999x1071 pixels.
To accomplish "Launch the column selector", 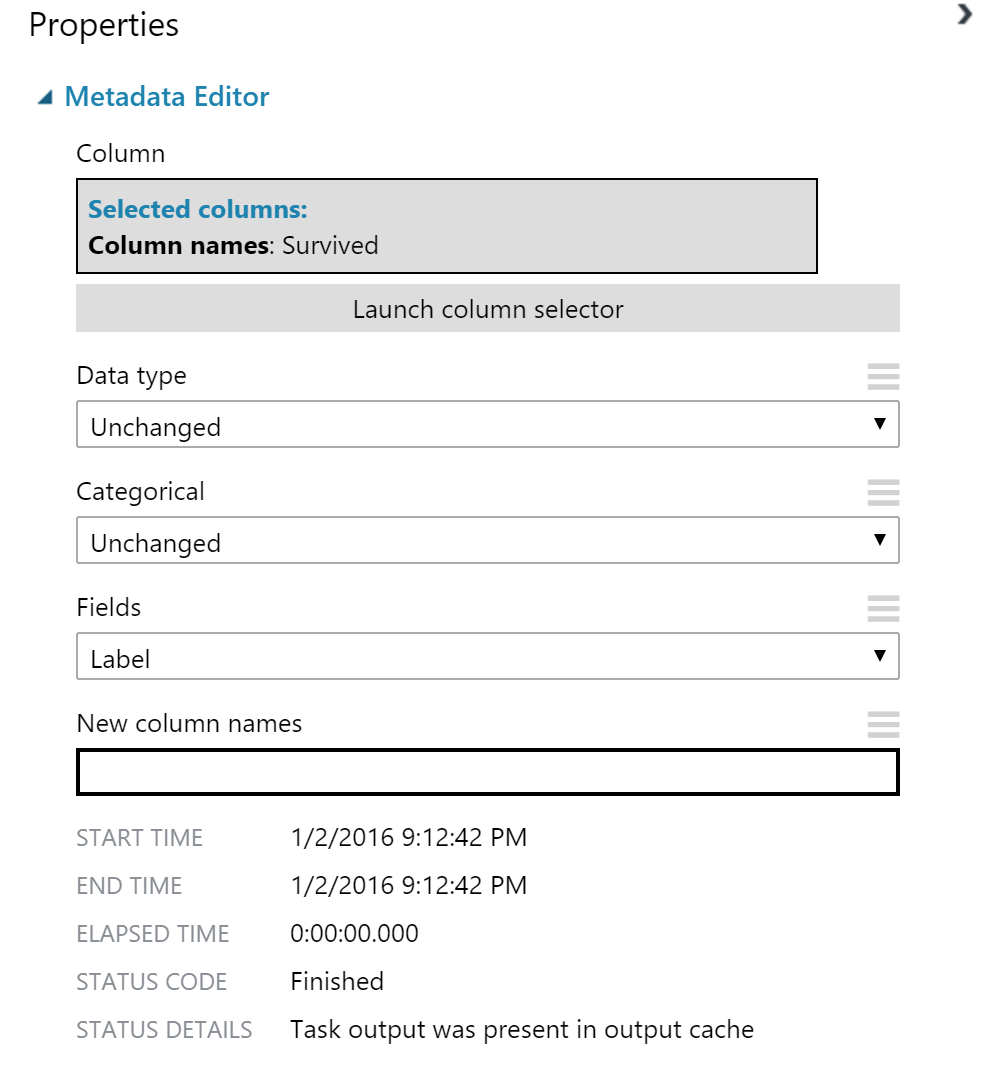I will 488,309.
